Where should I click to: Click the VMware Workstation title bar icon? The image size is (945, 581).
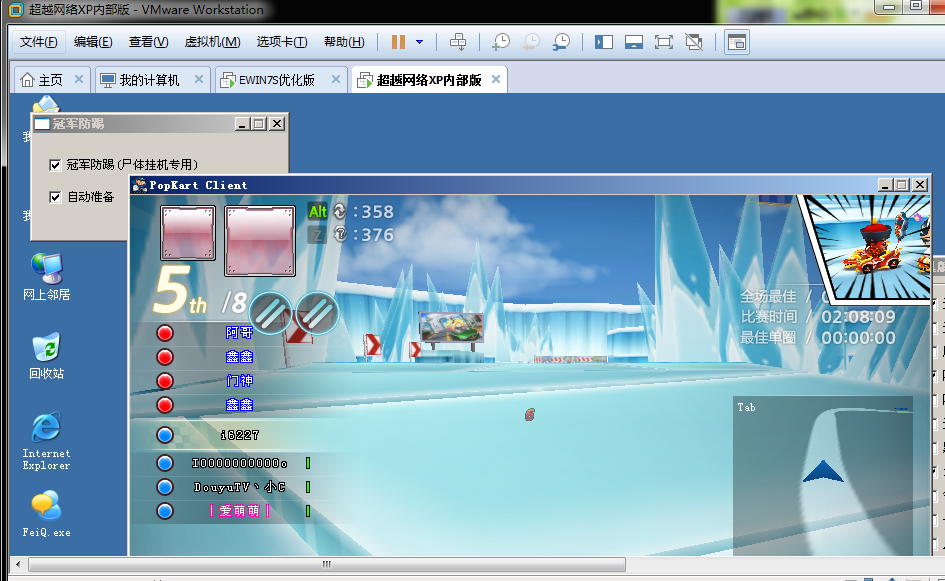coord(16,10)
